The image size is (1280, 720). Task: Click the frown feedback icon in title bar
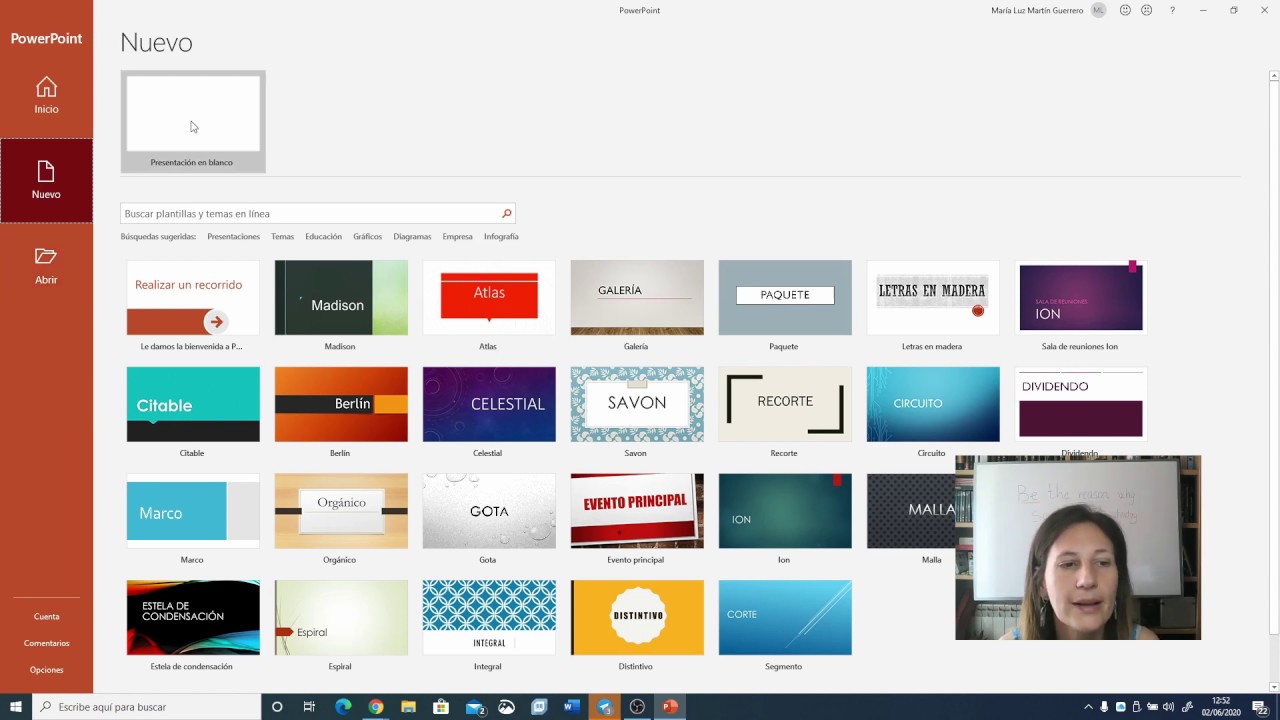pos(1146,10)
